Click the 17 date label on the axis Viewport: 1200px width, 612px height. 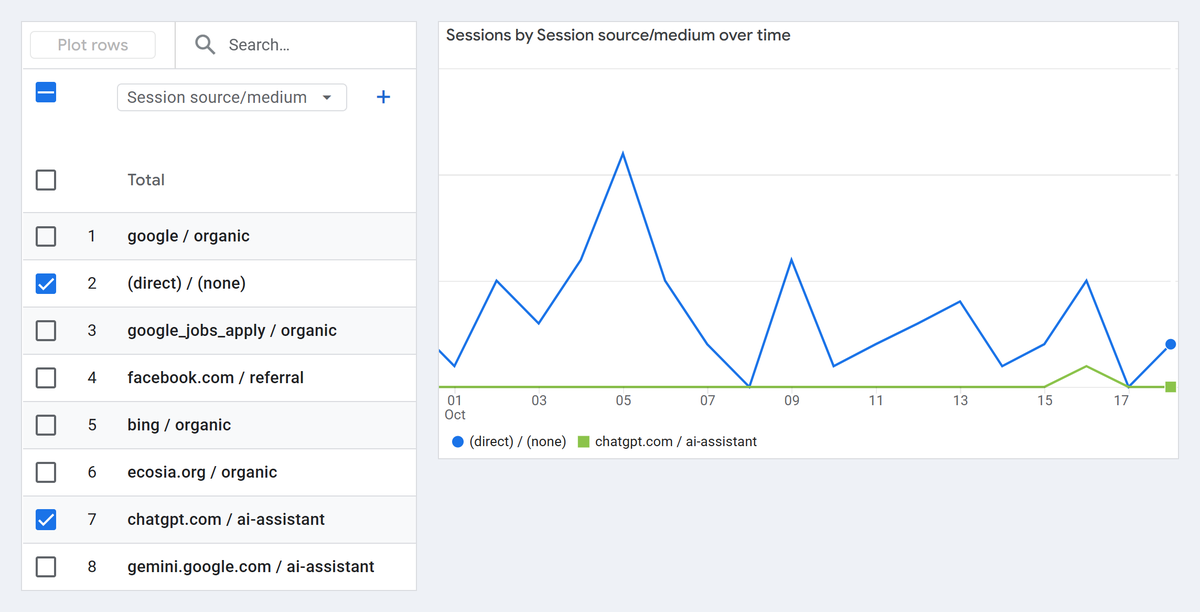(1122, 401)
